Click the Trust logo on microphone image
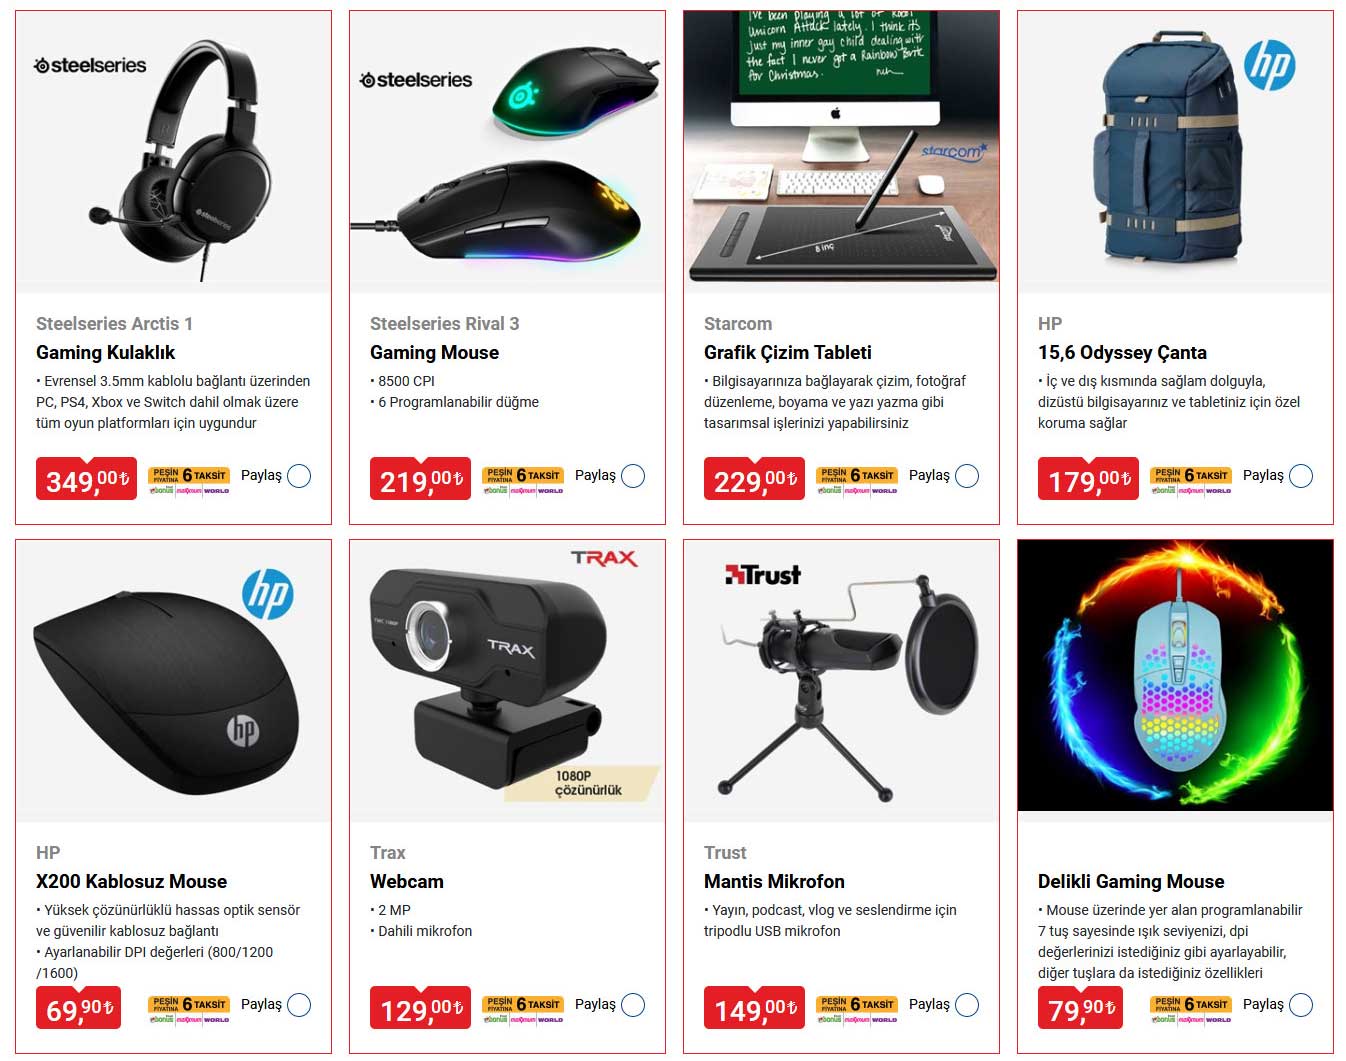Image resolution: width=1346 pixels, height=1061 pixels. coord(763,575)
